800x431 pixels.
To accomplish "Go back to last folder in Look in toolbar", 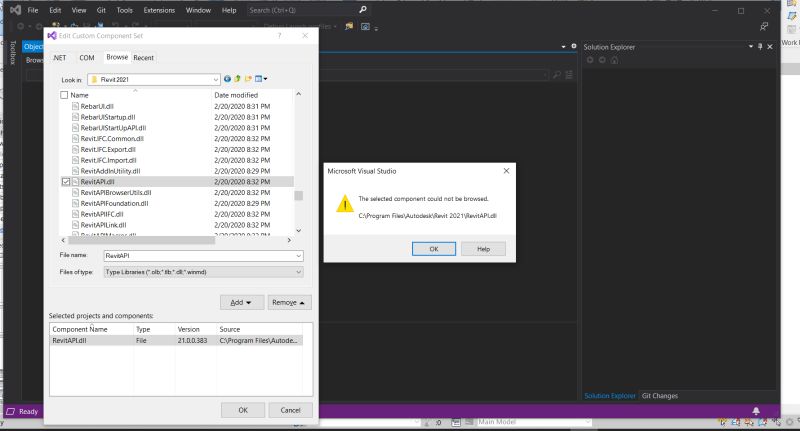I will (227, 79).
